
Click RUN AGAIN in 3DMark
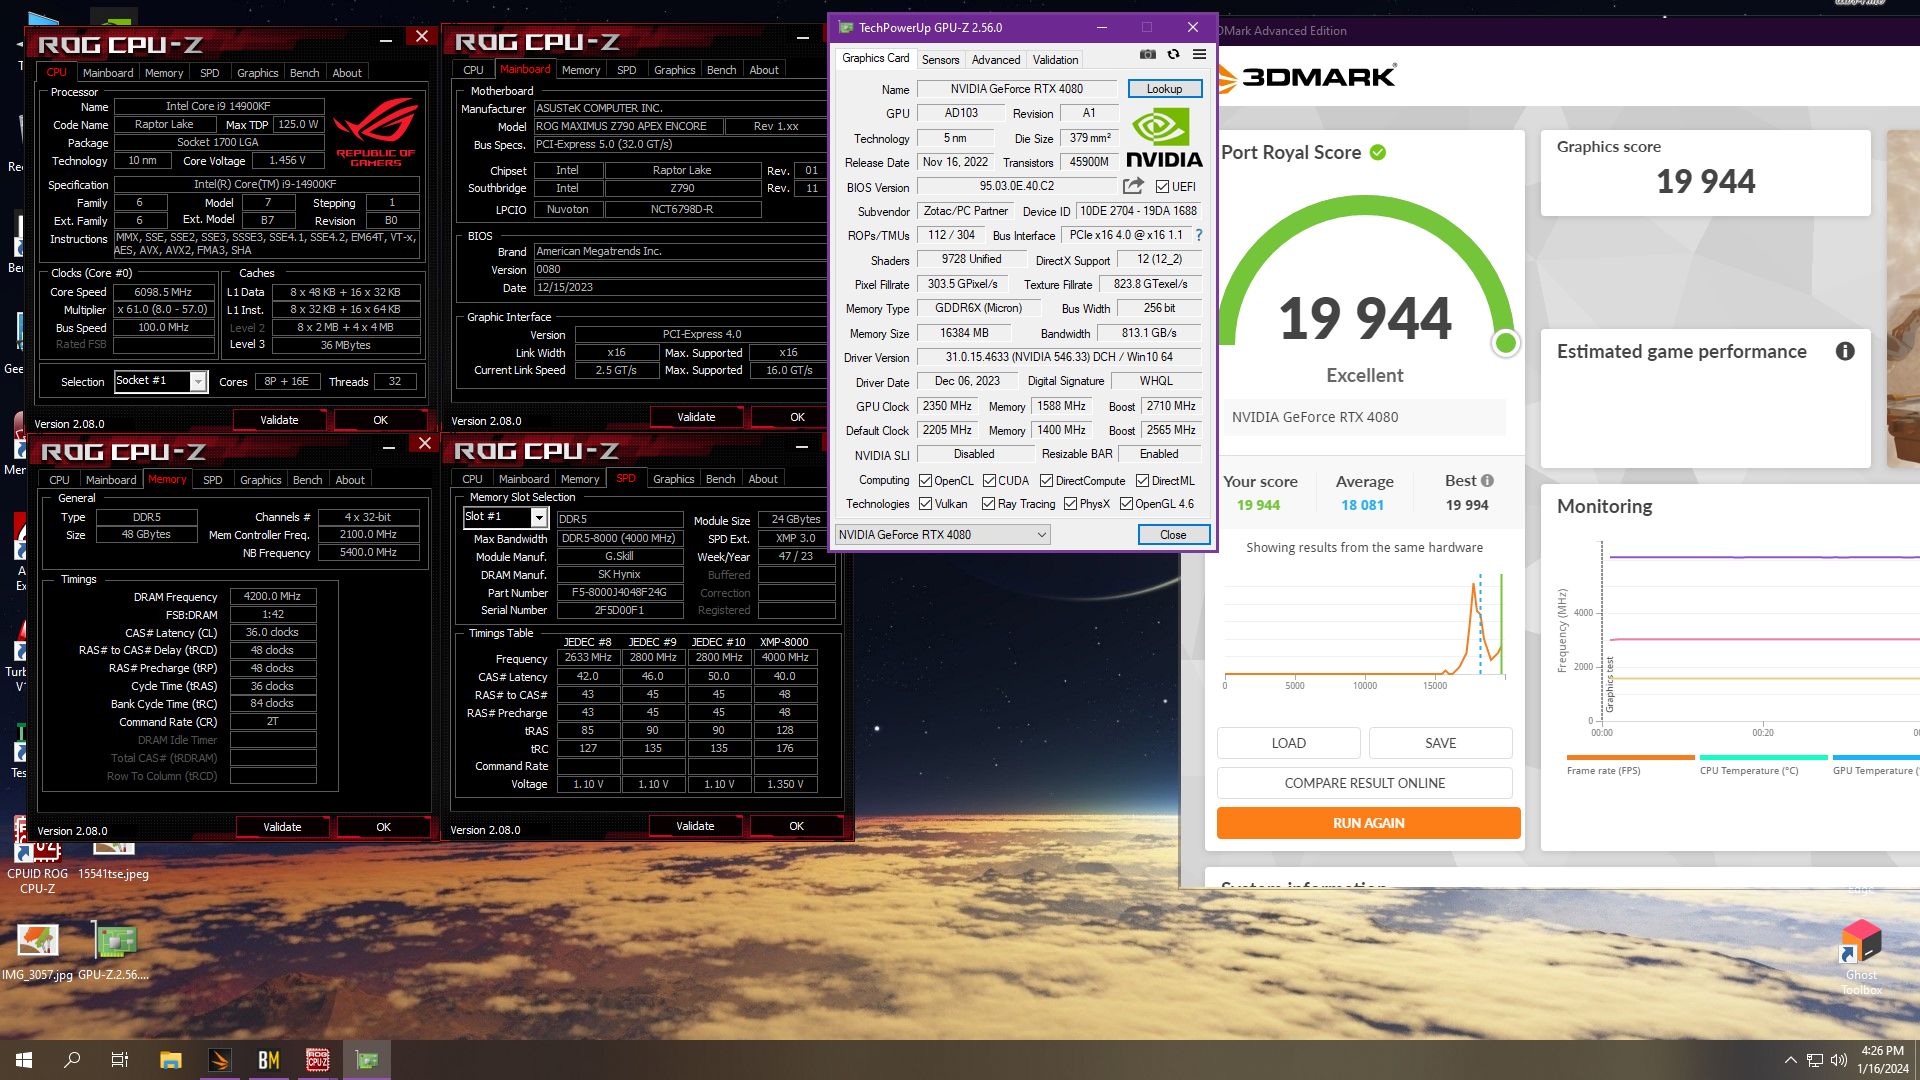1368,823
